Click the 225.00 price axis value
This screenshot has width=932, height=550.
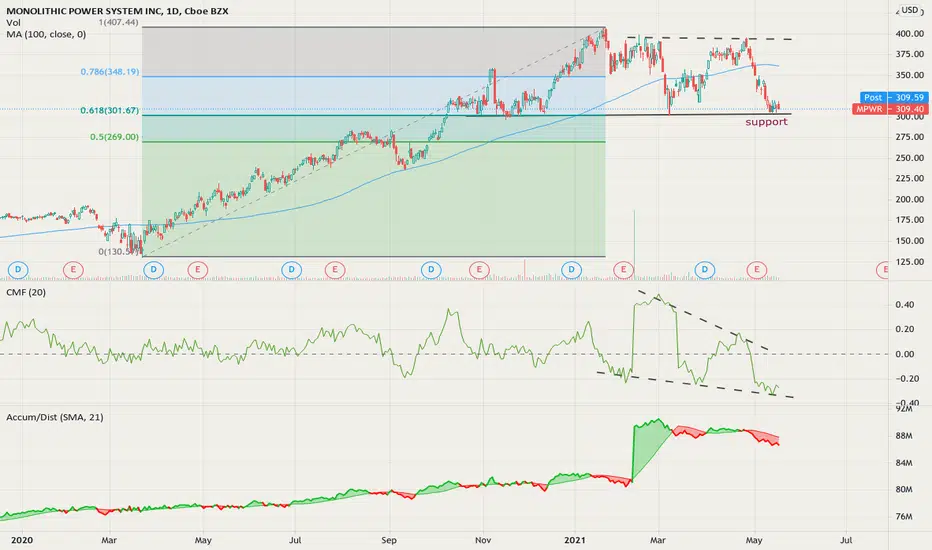pos(909,178)
